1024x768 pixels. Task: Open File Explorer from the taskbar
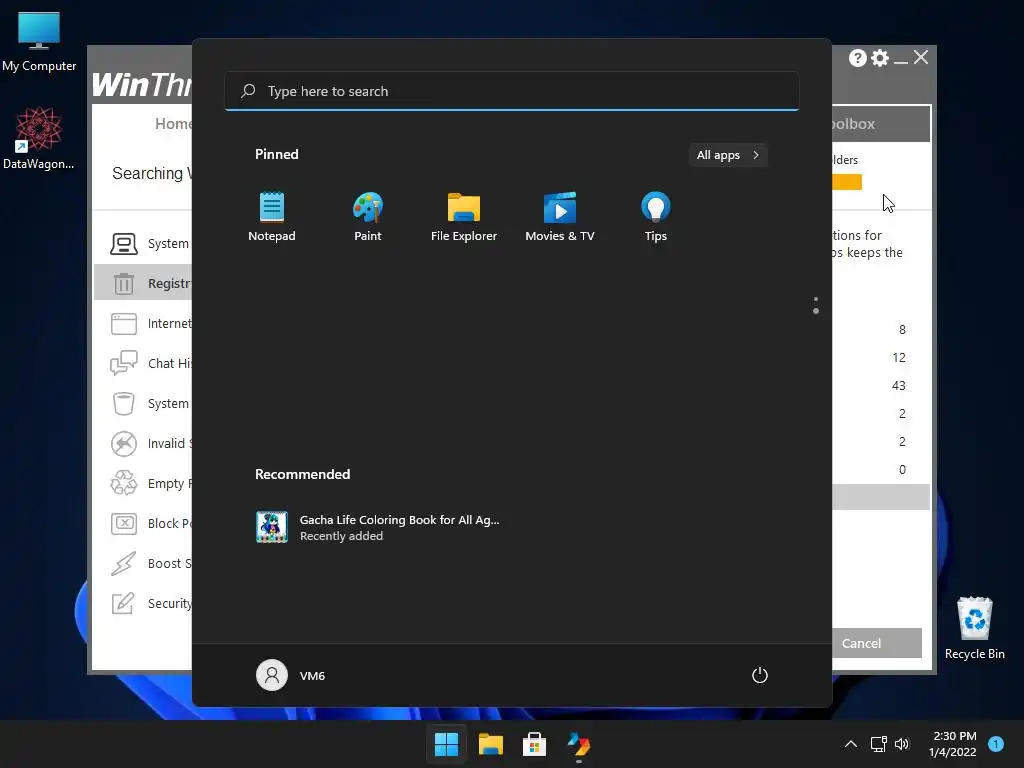pyautogui.click(x=490, y=744)
